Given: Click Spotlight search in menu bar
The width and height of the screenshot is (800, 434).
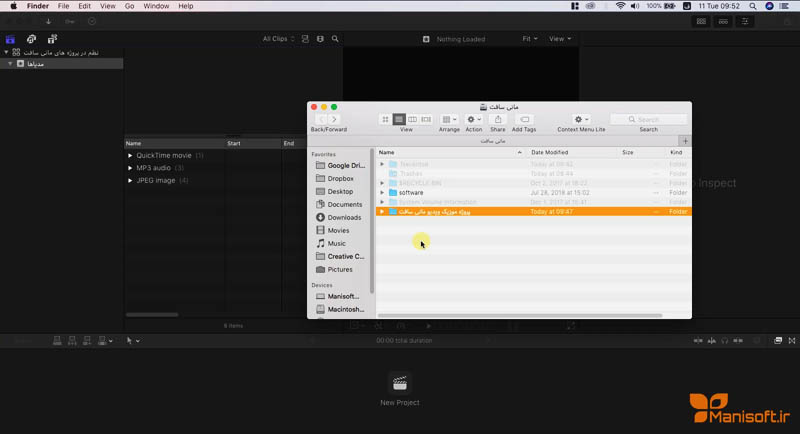Looking at the screenshot, I should (753, 6).
